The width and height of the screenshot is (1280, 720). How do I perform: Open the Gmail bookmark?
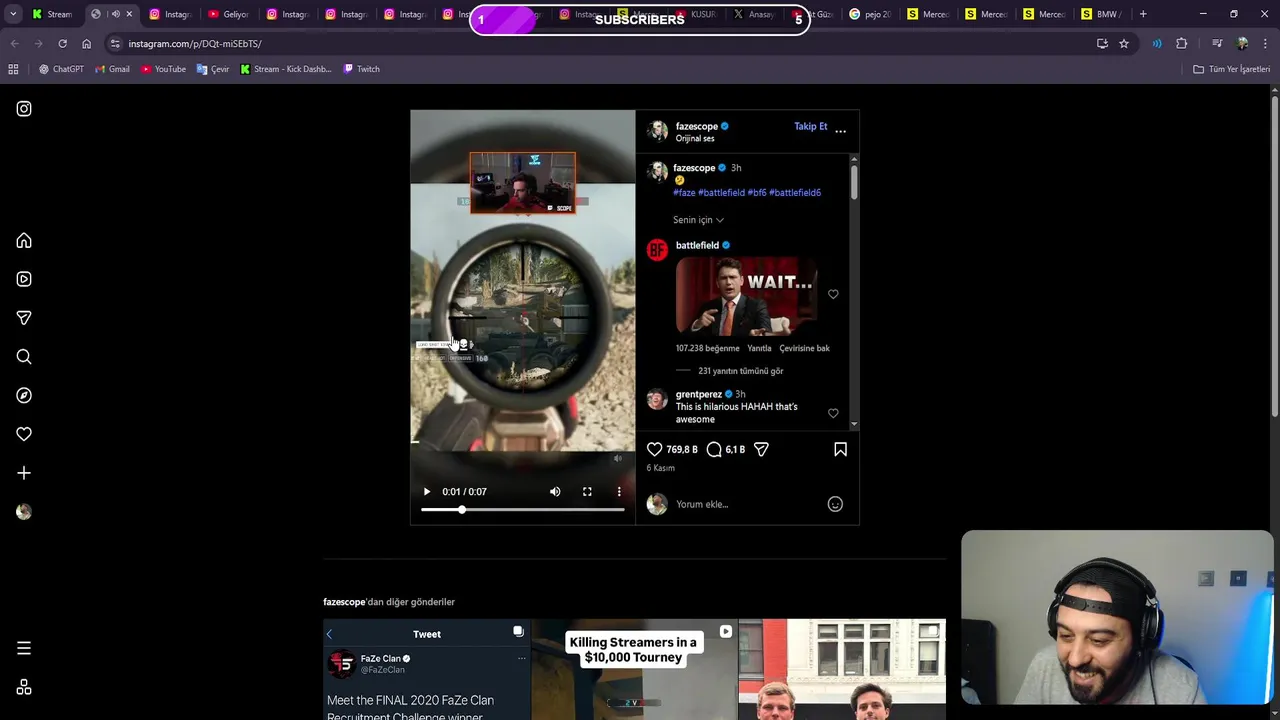112,69
